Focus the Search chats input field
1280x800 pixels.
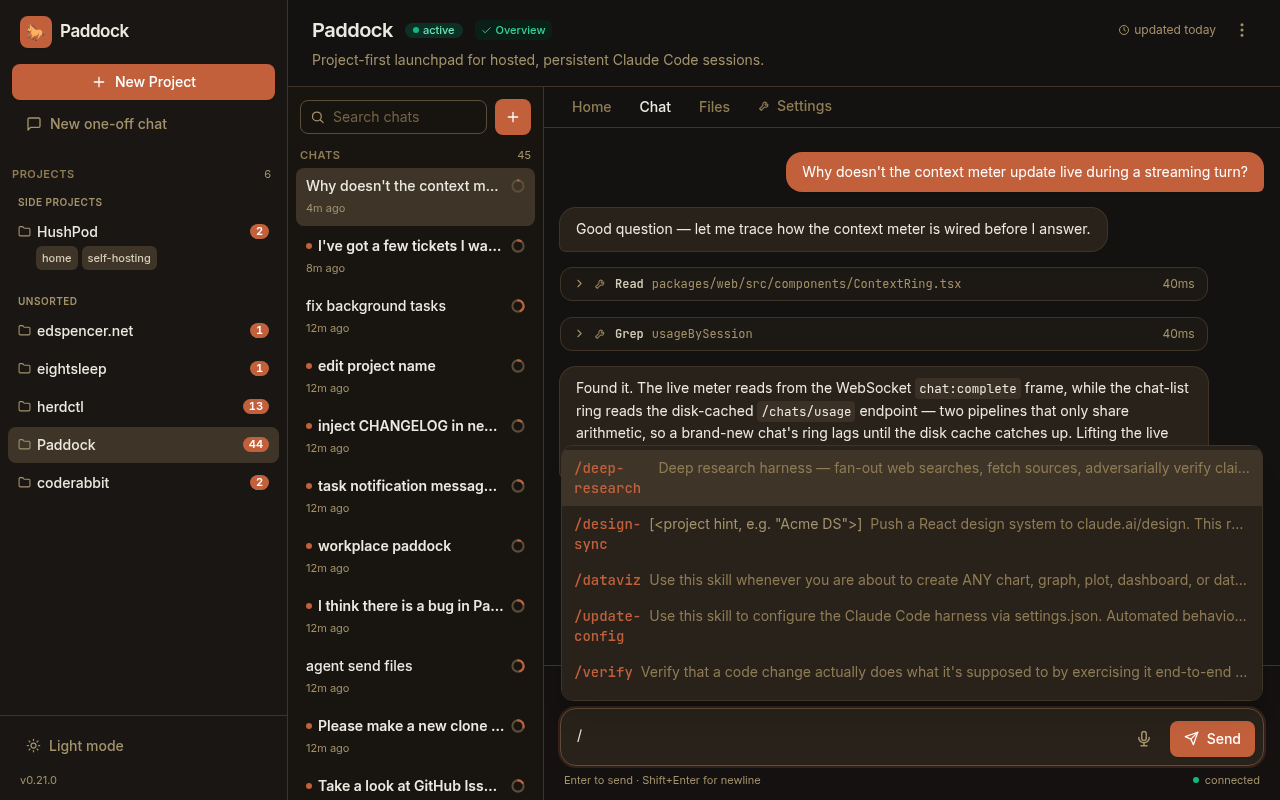point(393,117)
